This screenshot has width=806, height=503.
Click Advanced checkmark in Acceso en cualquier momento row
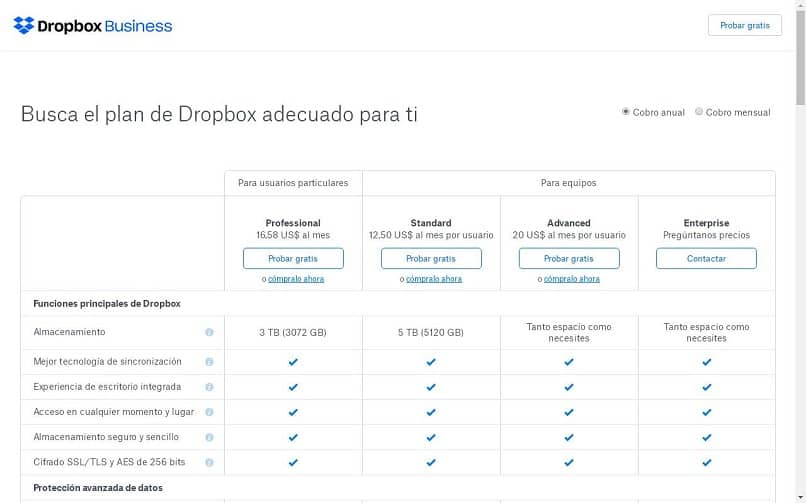(569, 412)
